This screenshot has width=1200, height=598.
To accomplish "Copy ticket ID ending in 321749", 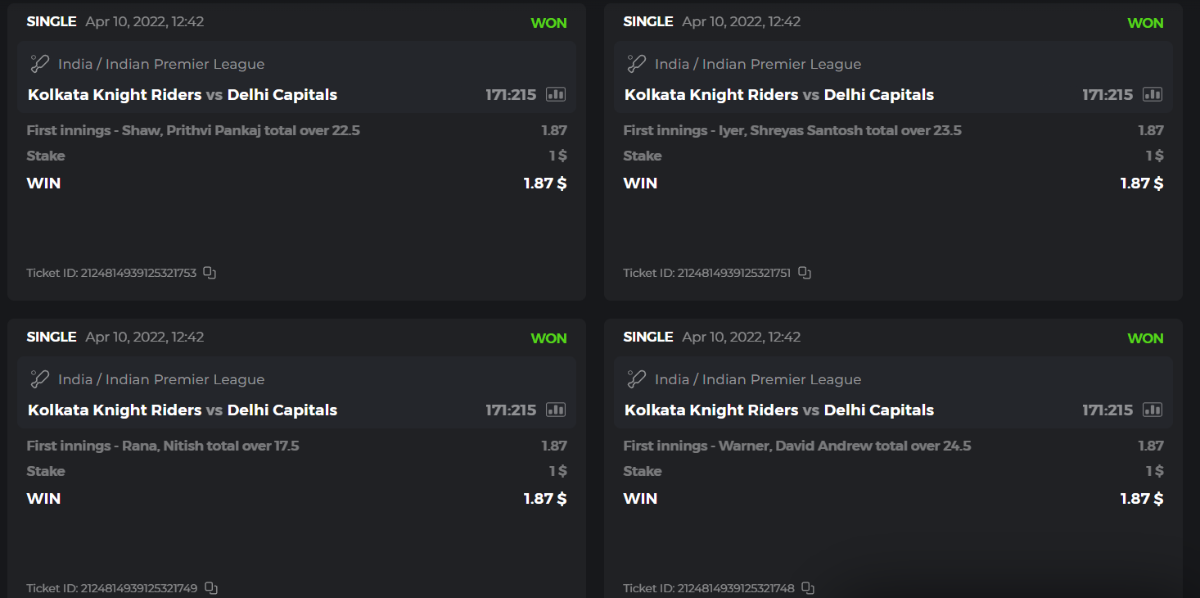I will (210, 588).
